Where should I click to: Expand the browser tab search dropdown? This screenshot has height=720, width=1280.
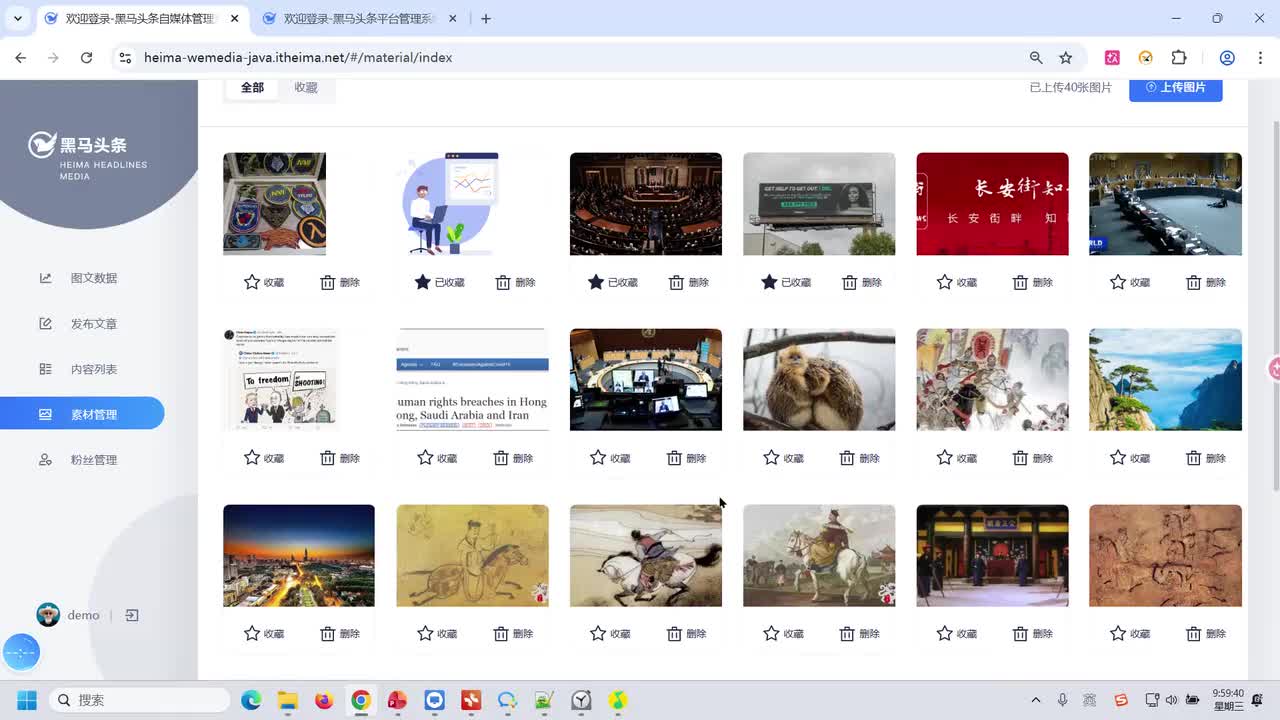coord(17,19)
